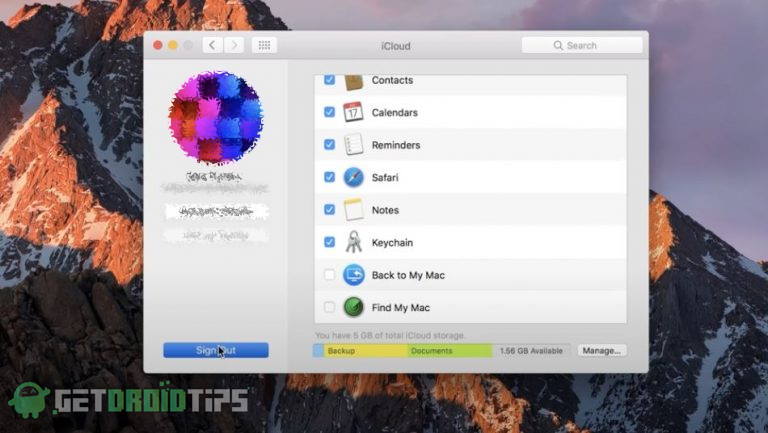768x433 pixels.
Task: Close the iCloud window with red button
Action: pyautogui.click(x=158, y=46)
